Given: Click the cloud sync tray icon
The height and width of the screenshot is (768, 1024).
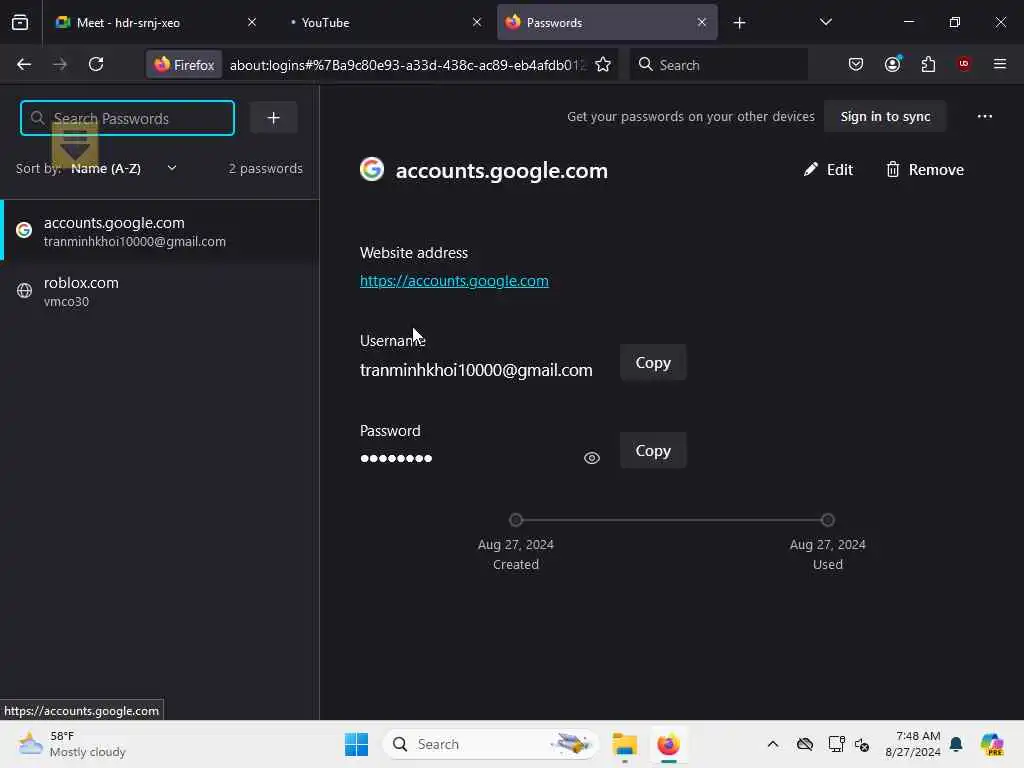Looking at the screenshot, I should (x=805, y=744).
